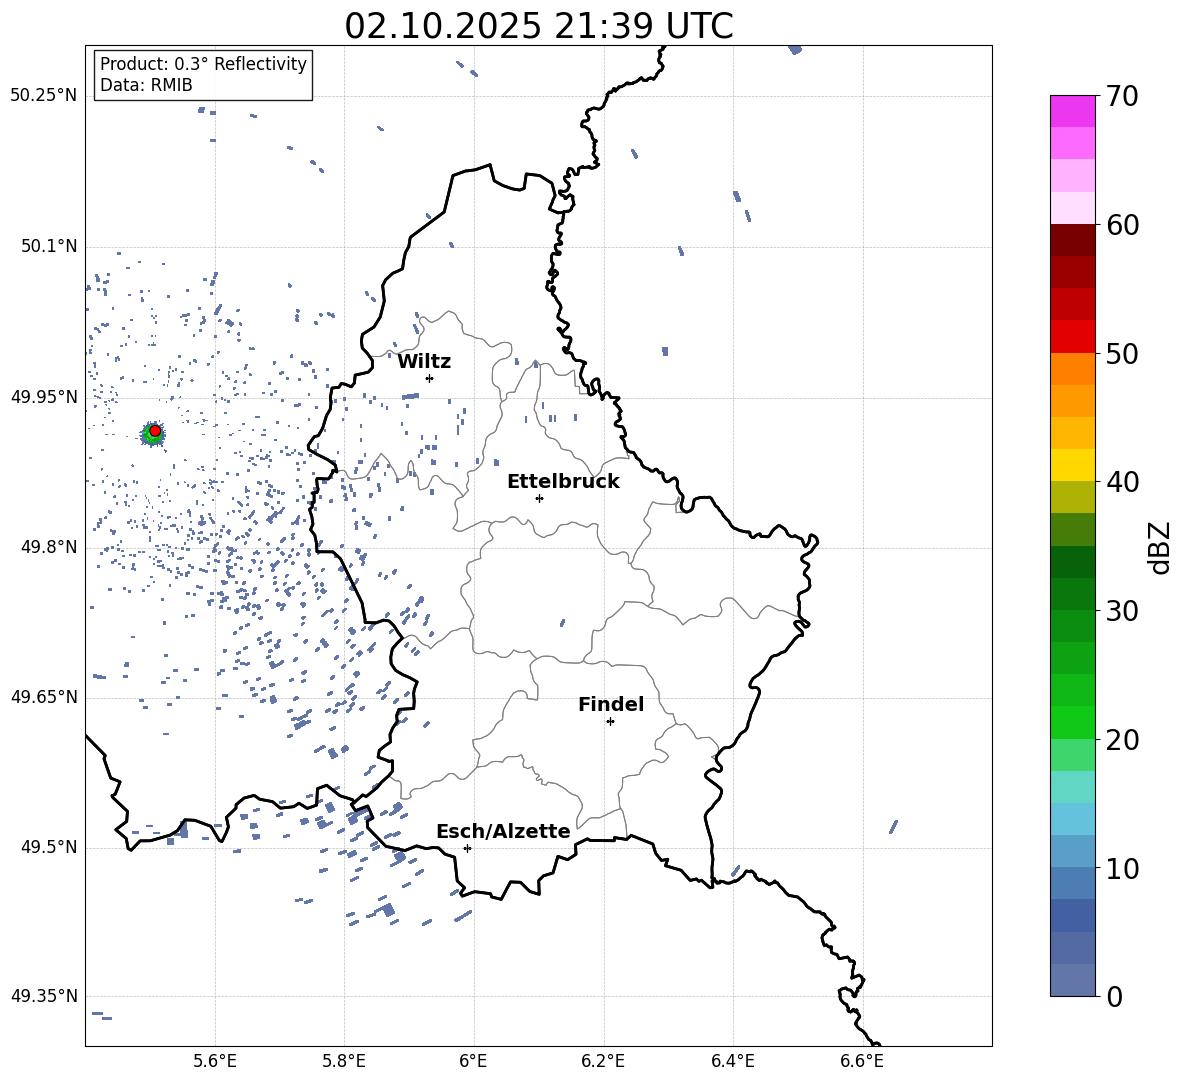
Task: Click the 5.8°E longitude label
Action: click(x=344, y=1061)
